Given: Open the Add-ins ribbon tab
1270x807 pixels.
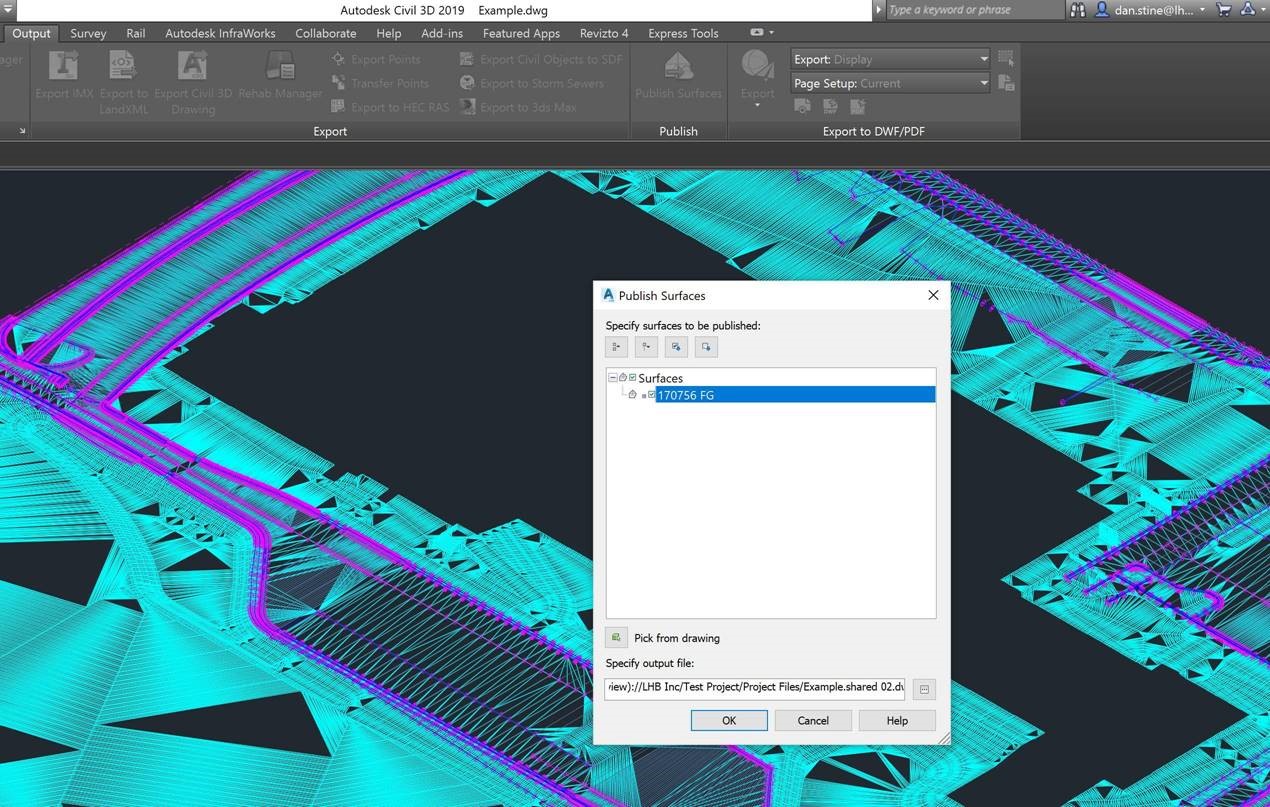Looking at the screenshot, I should [x=442, y=33].
